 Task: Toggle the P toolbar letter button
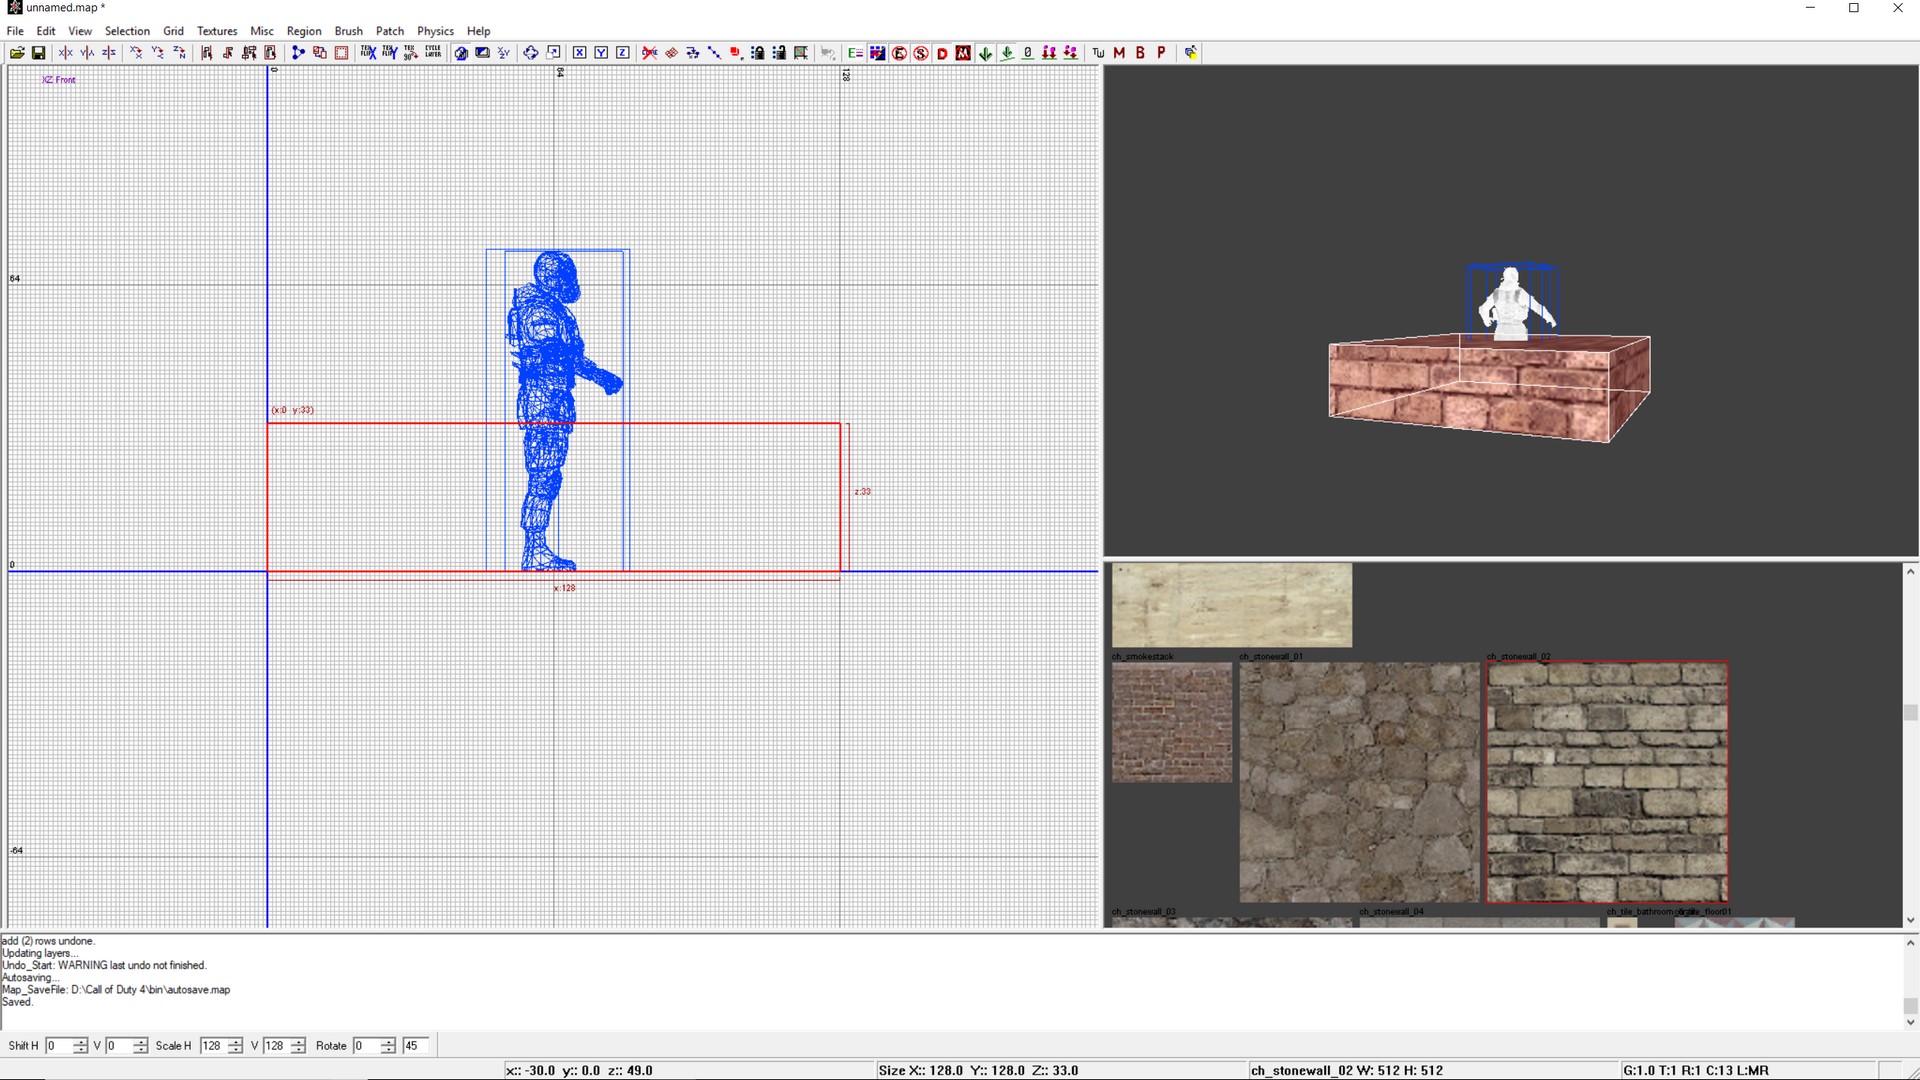(x=1161, y=53)
